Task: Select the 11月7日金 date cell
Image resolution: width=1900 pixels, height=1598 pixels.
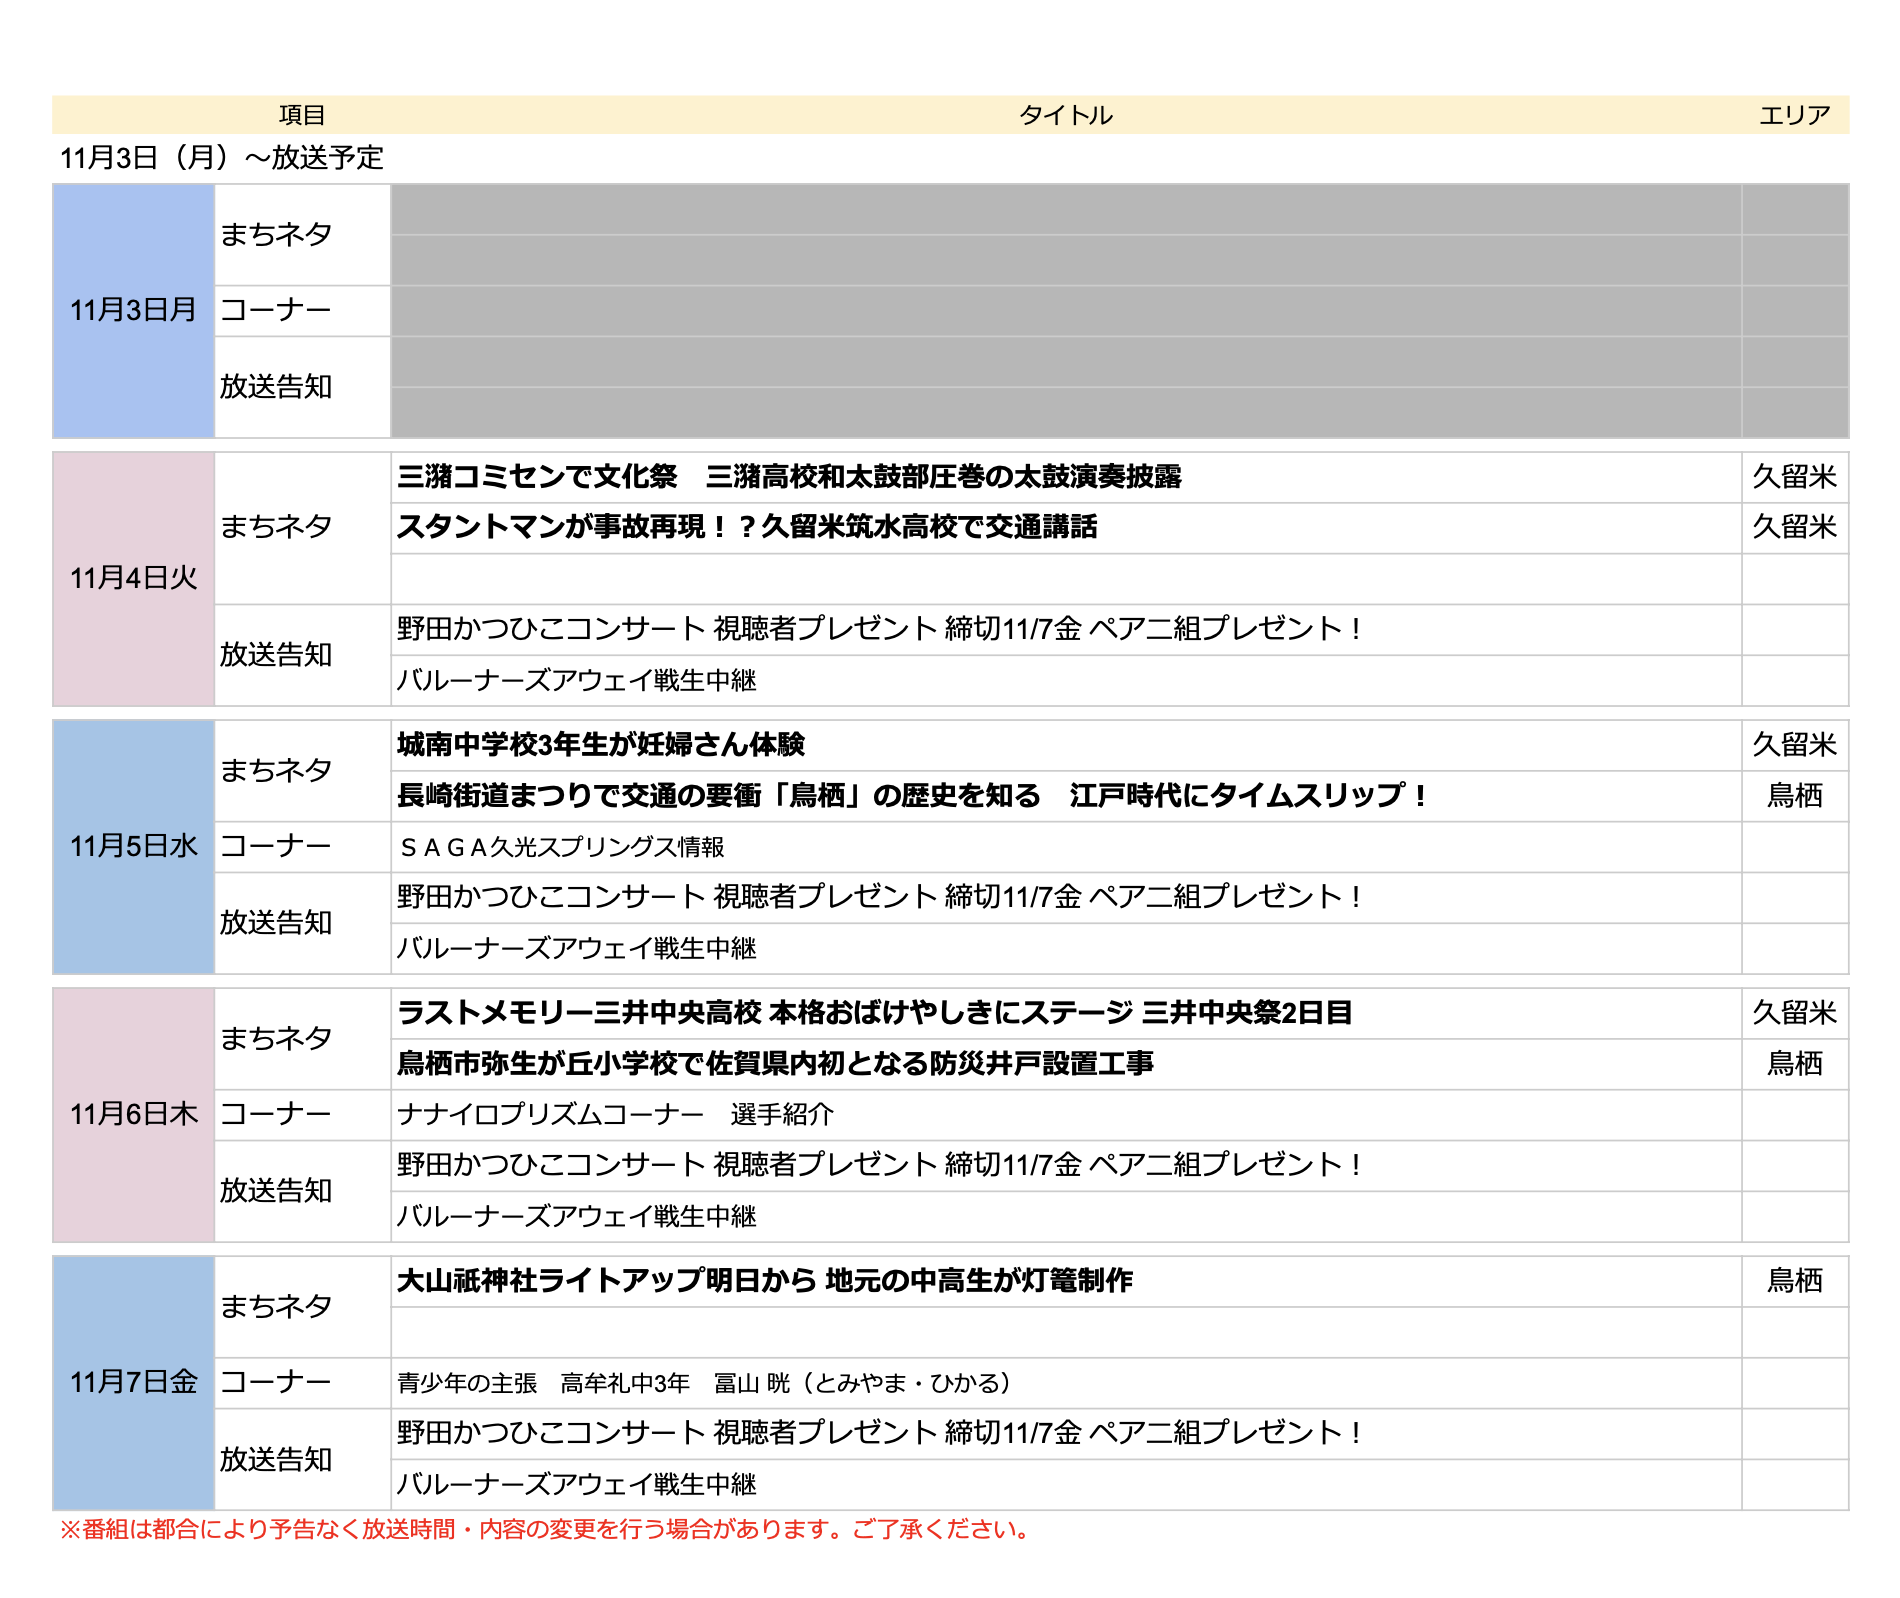Action: click(133, 1382)
